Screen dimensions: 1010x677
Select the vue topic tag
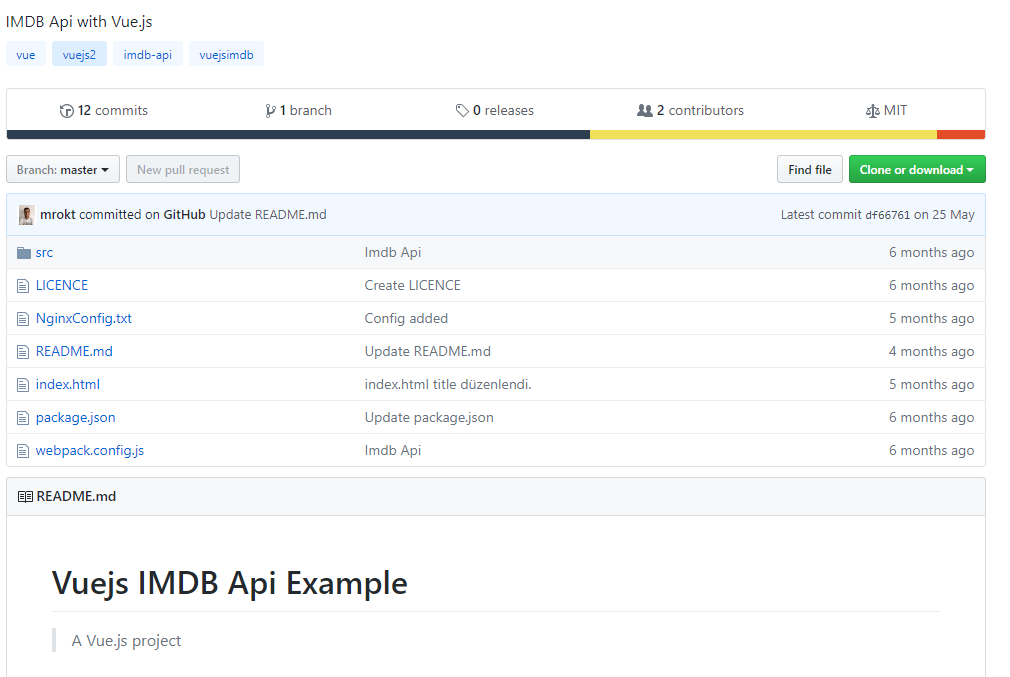pyautogui.click(x=25, y=54)
